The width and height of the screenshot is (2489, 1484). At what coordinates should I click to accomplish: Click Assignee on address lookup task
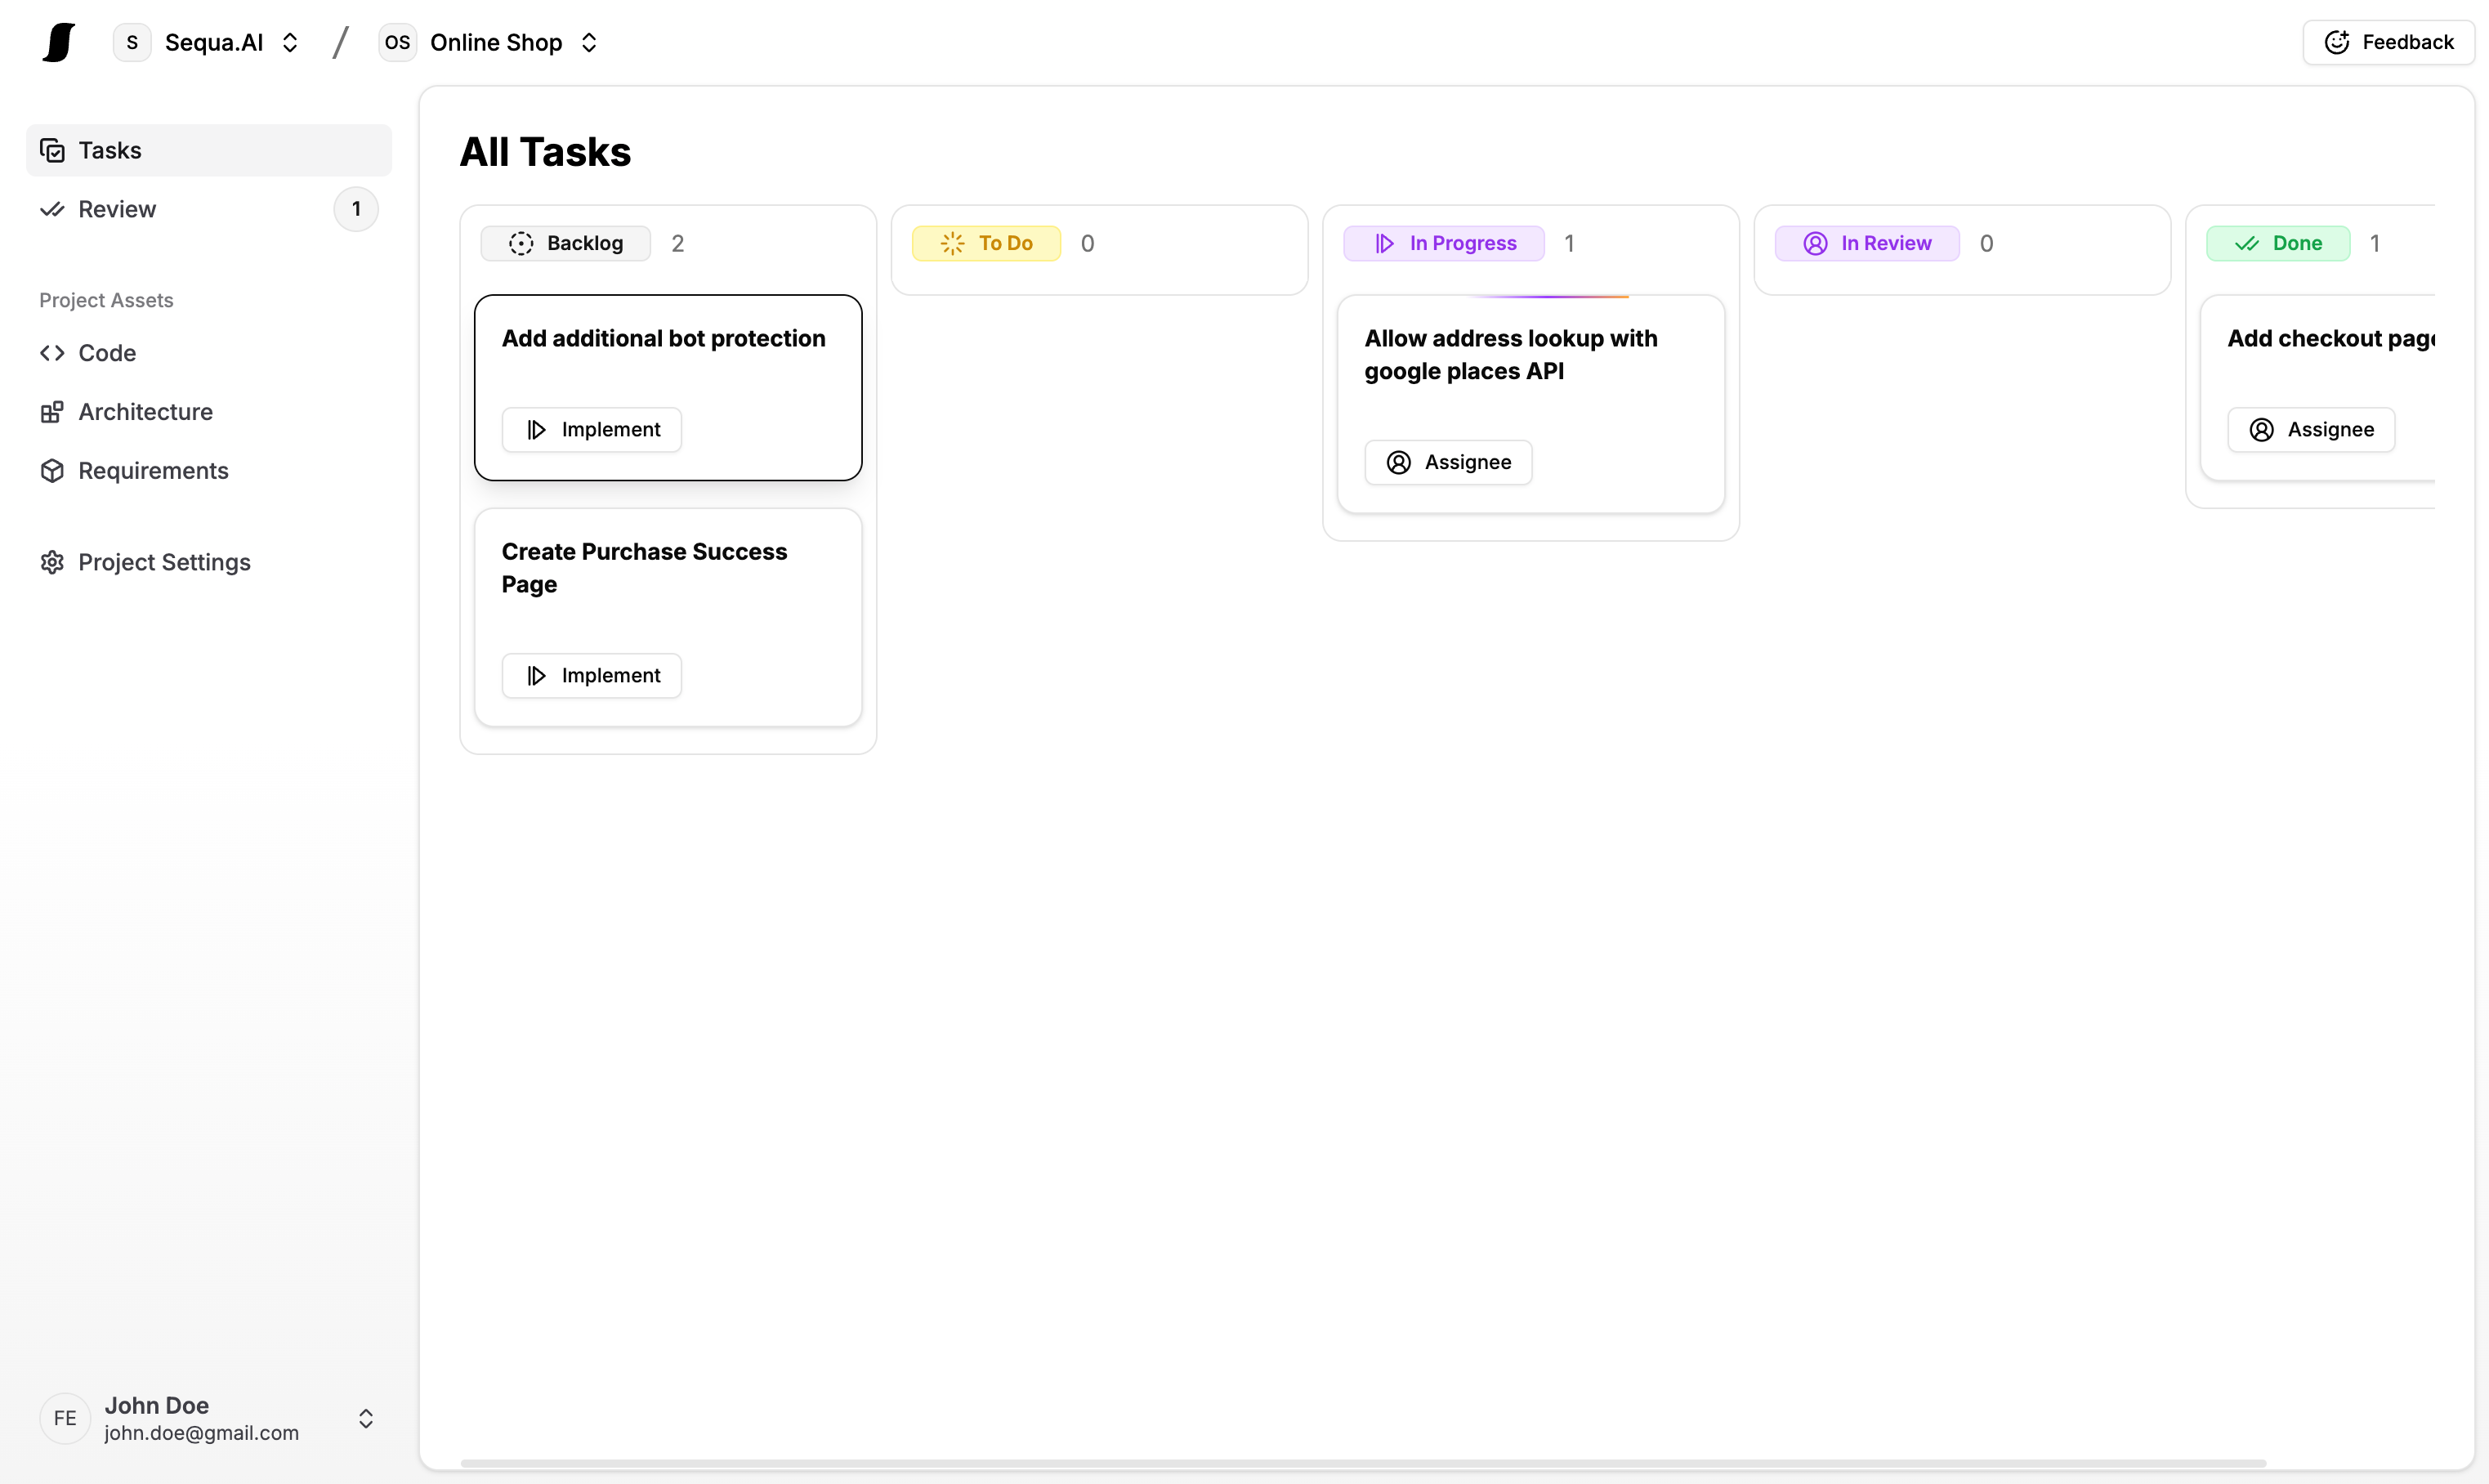tap(1448, 462)
